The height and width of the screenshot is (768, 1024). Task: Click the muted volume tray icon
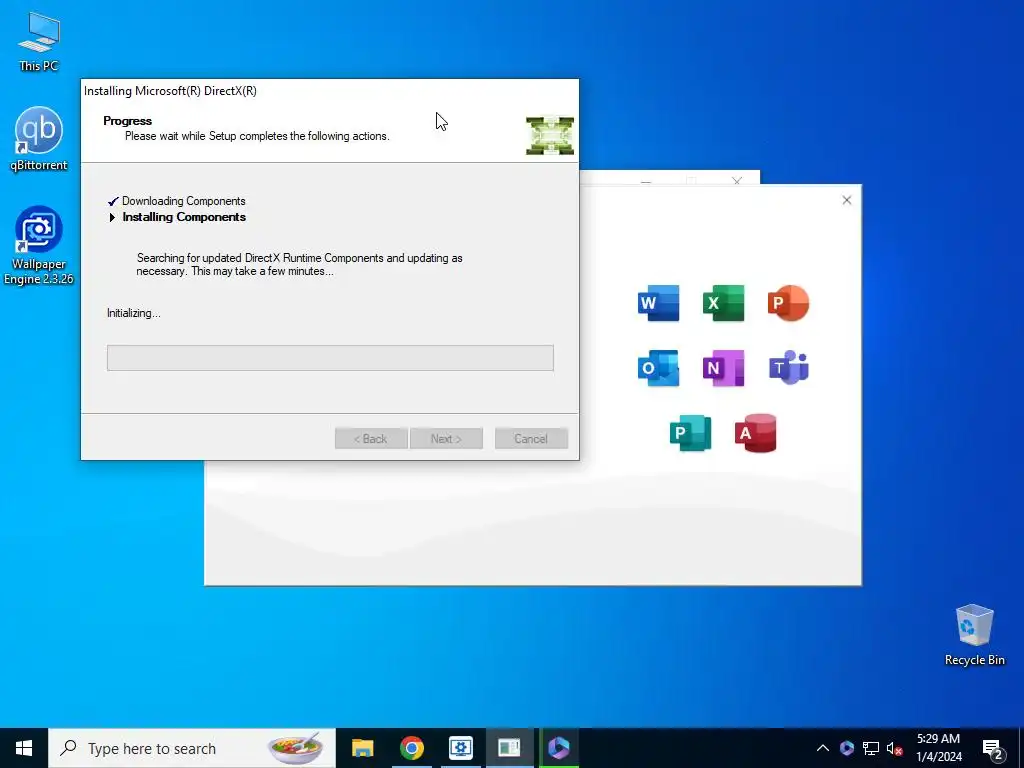coord(894,748)
